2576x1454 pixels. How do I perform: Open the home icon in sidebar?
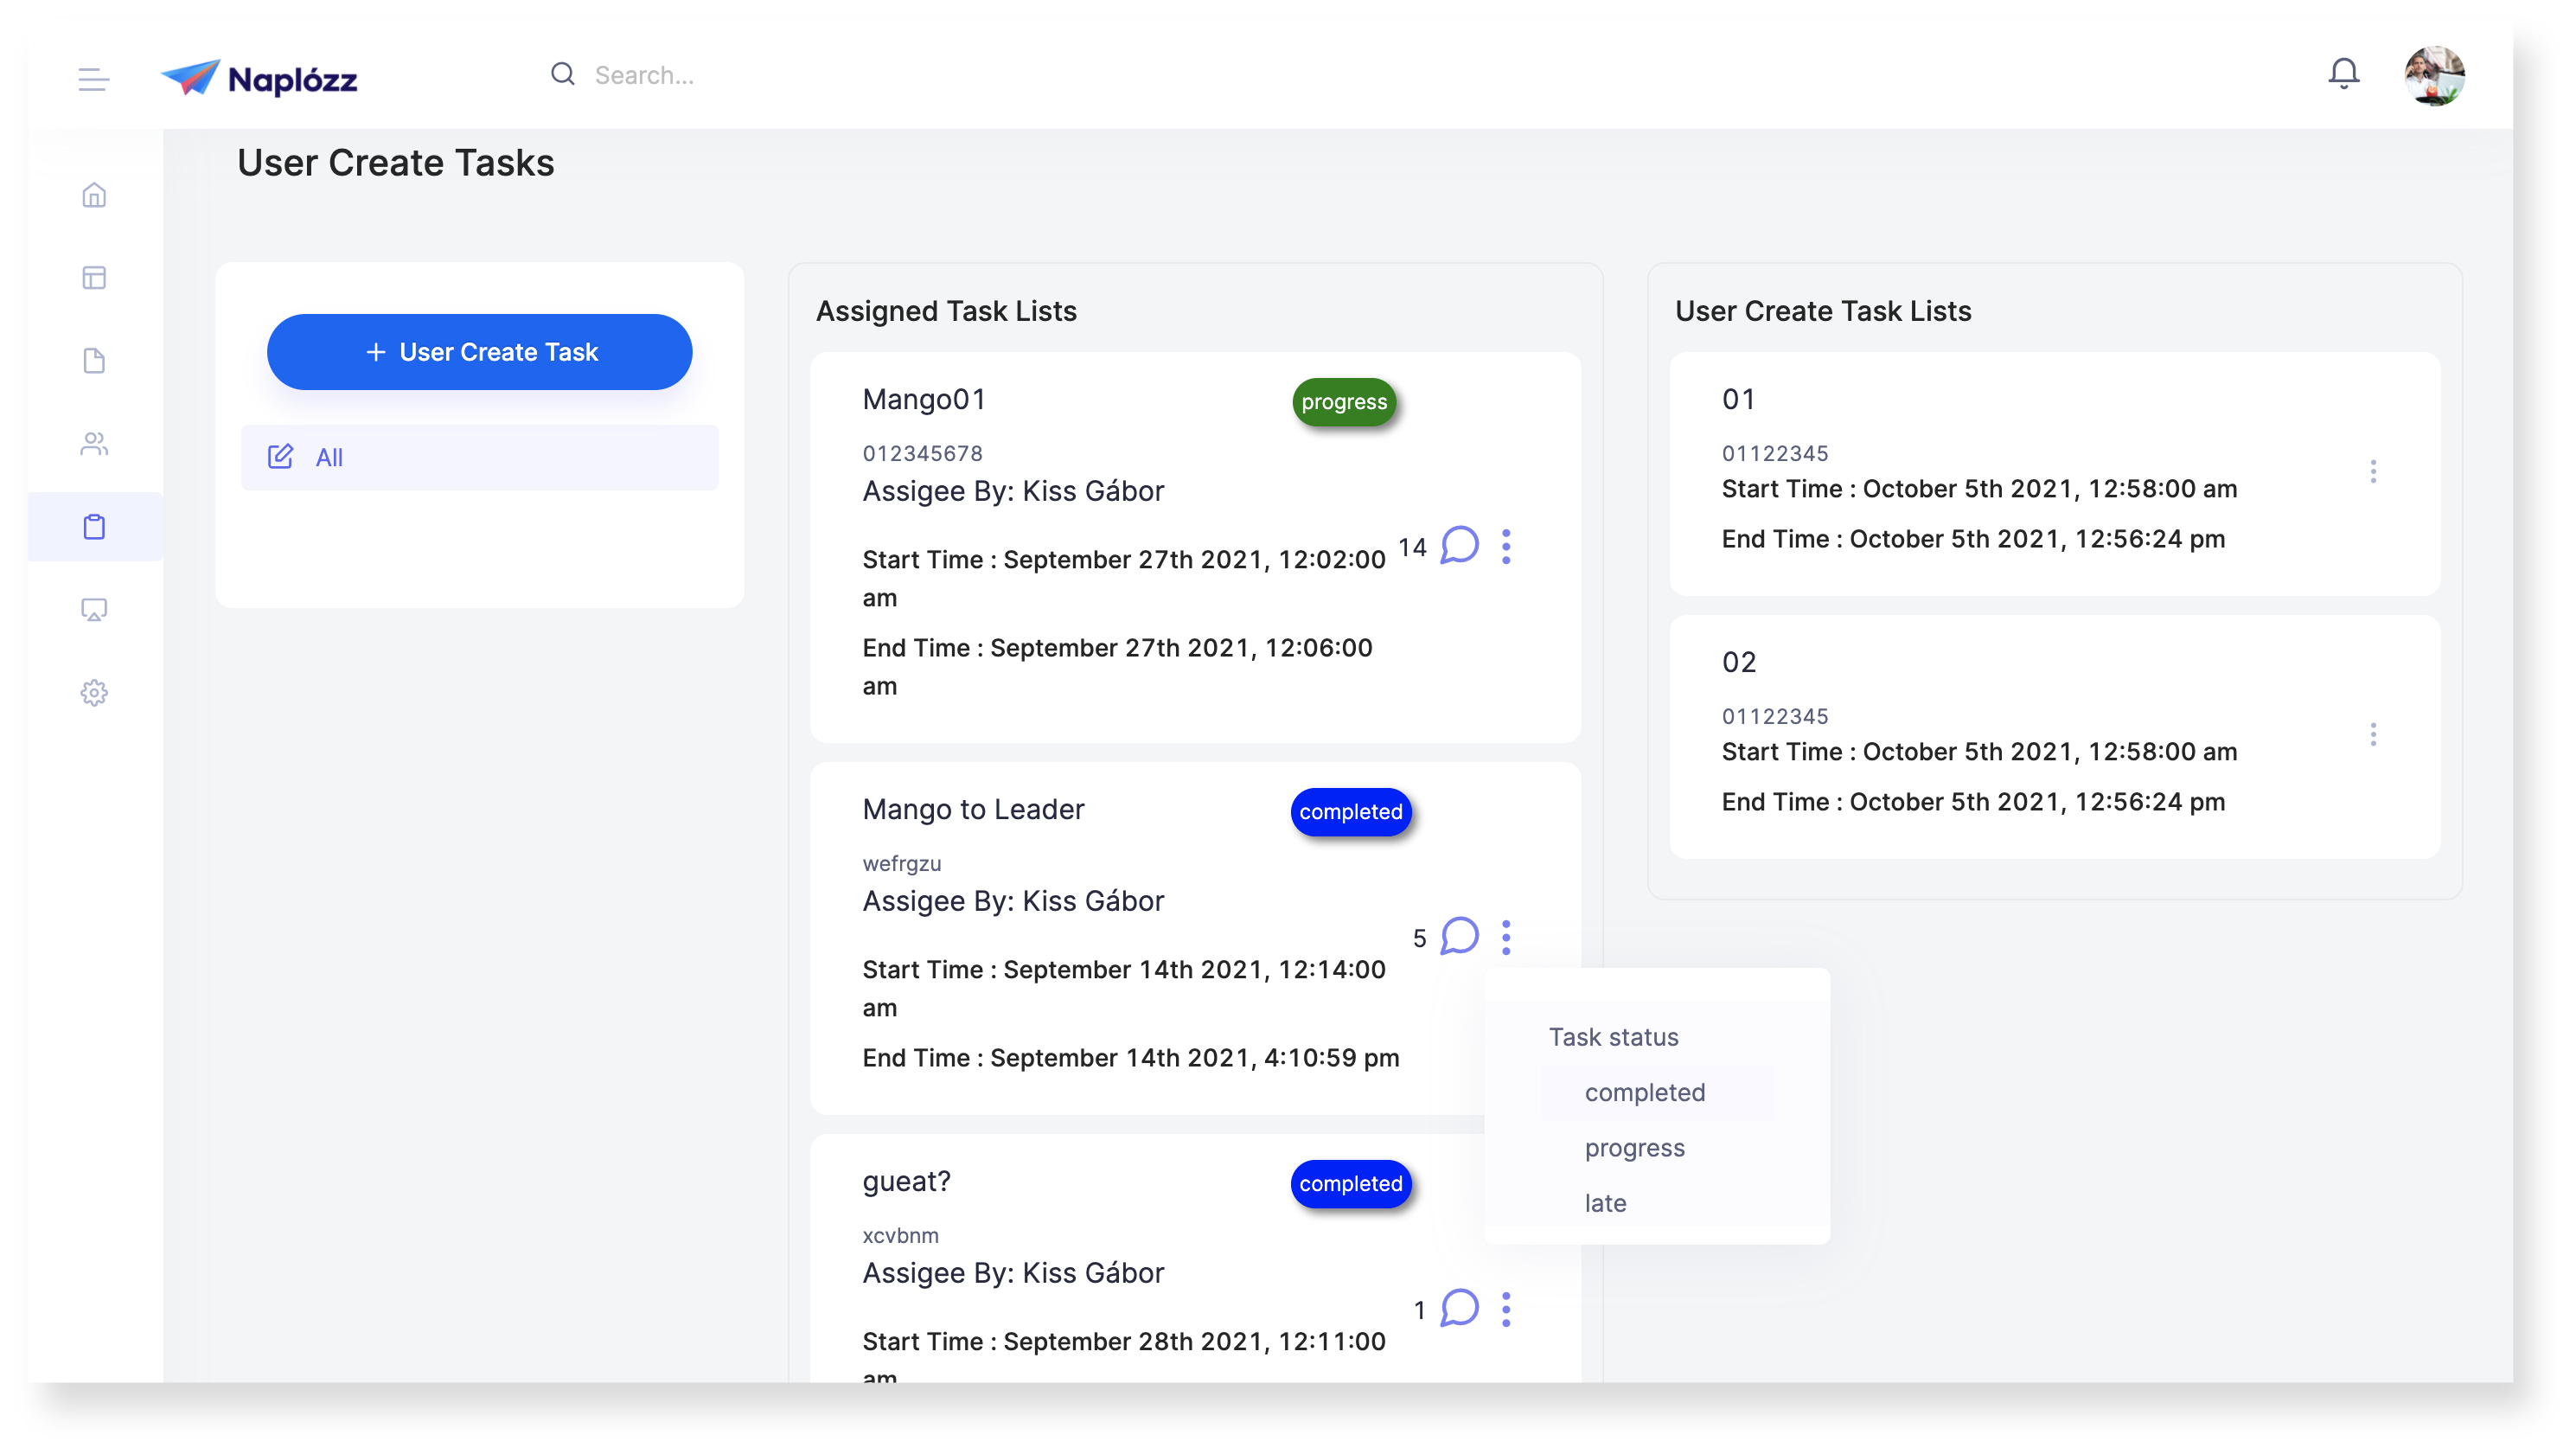(94, 195)
